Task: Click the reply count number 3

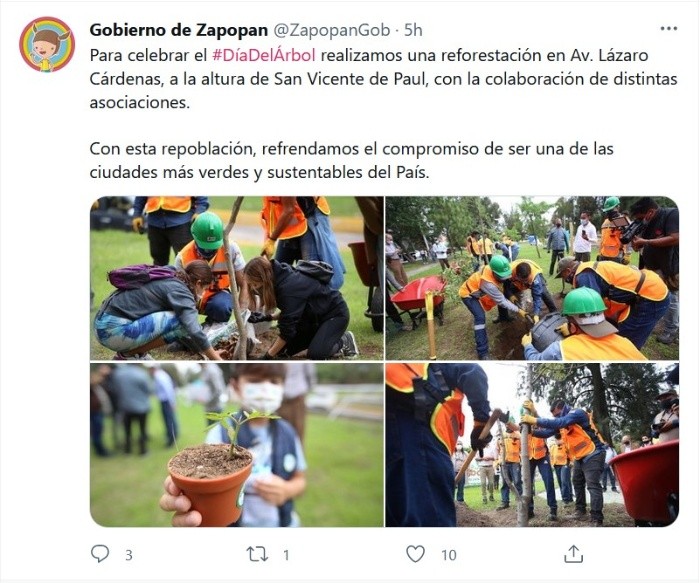Action: click(129, 555)
